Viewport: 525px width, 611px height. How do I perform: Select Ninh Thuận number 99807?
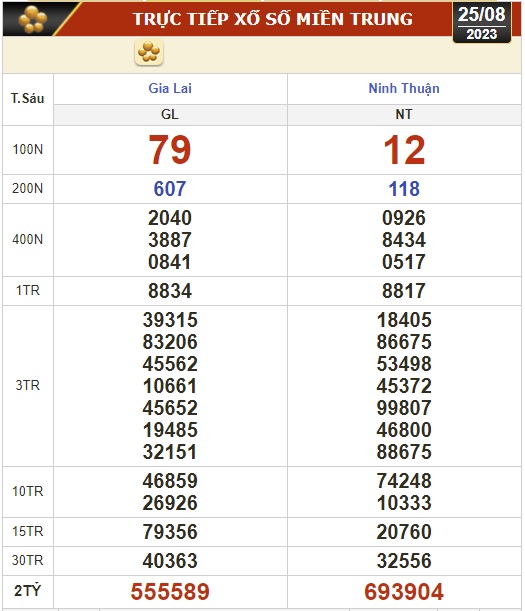pos(404,408)
